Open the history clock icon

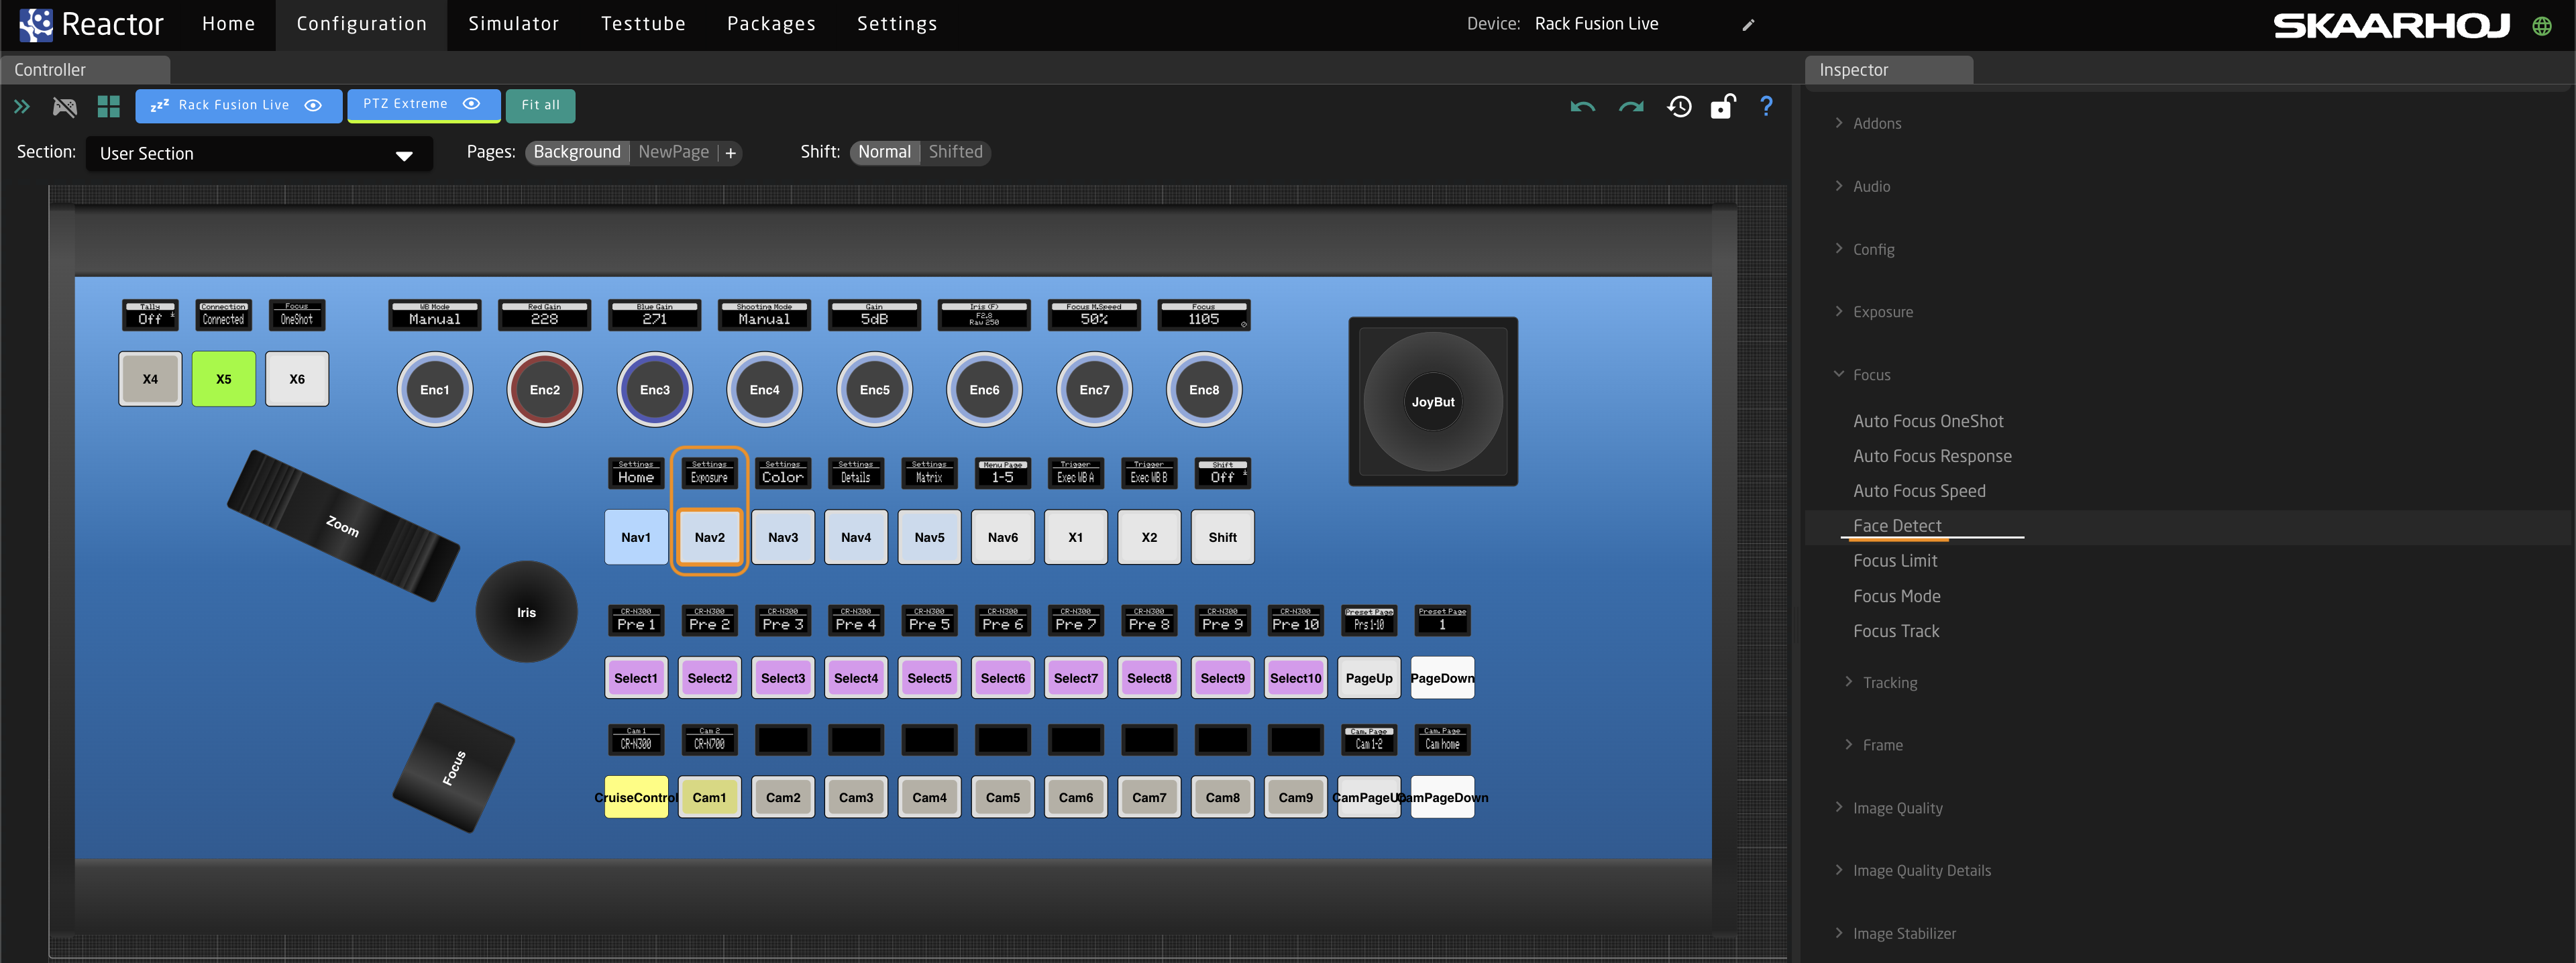click(1679, 107)
